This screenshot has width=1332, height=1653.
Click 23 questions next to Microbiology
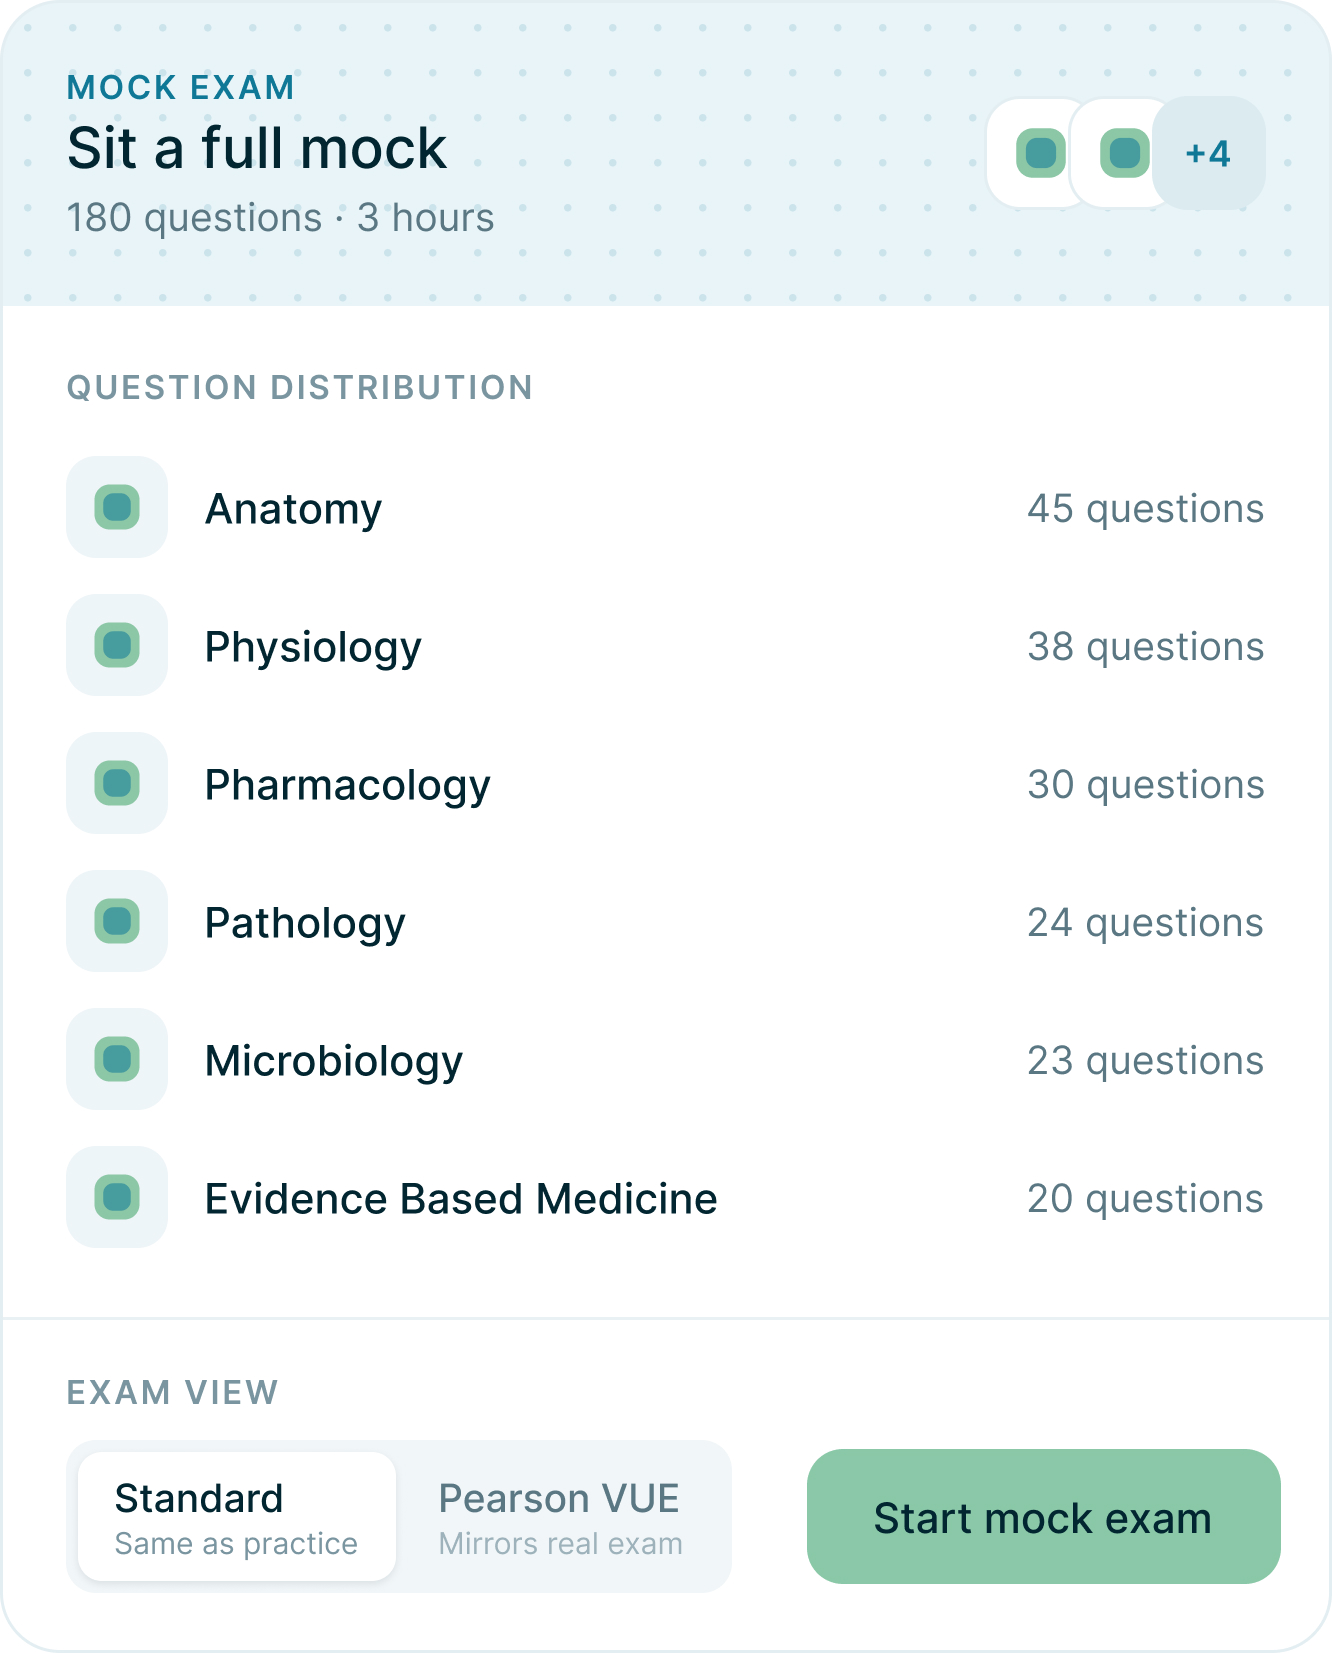(x=1145, y=1061)
